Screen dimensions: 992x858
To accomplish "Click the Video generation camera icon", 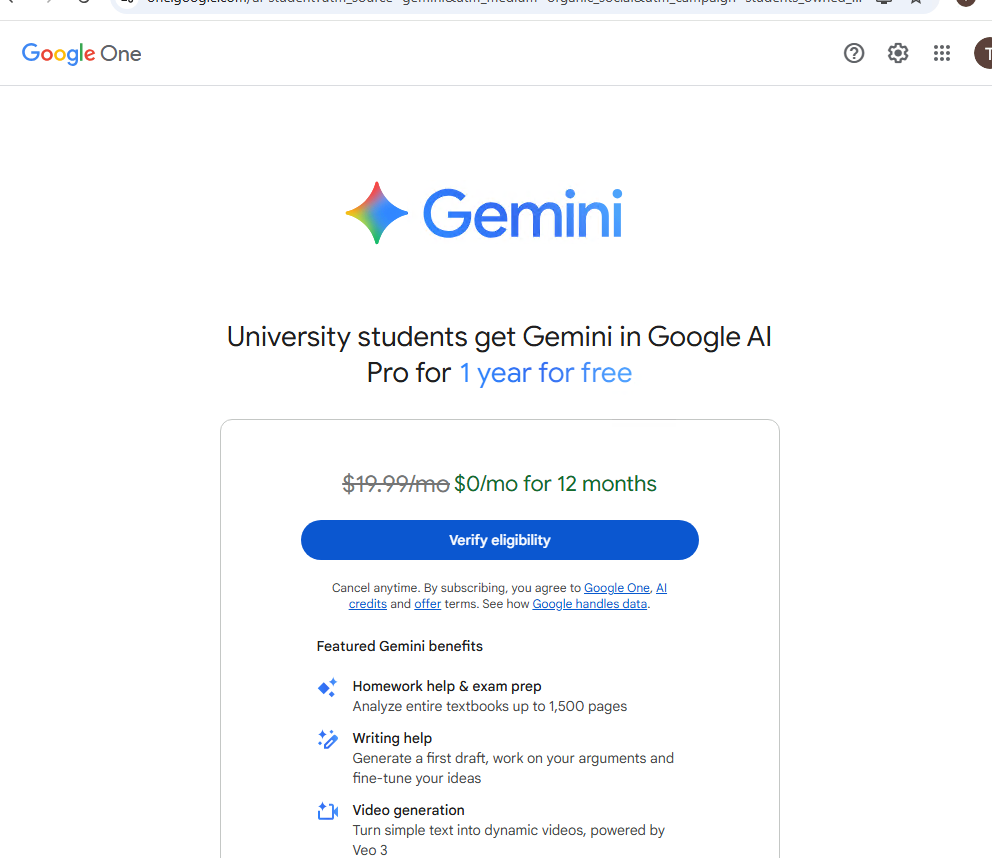I will click(x=327, y=812).
